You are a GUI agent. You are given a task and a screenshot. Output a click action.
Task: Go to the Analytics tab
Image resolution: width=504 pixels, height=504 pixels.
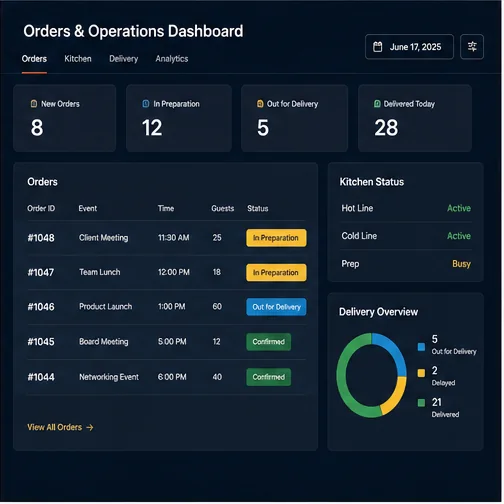click(172, 59)
